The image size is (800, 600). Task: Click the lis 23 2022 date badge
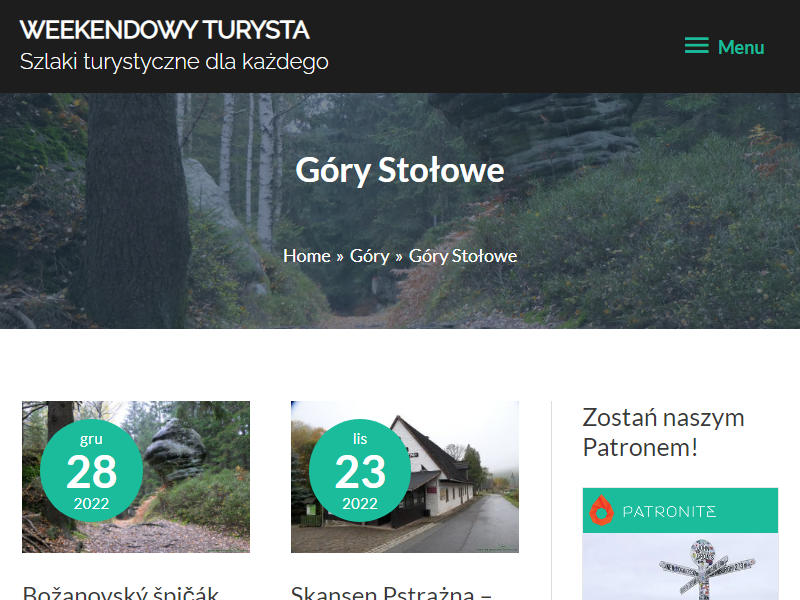click(x=360, y=470)
